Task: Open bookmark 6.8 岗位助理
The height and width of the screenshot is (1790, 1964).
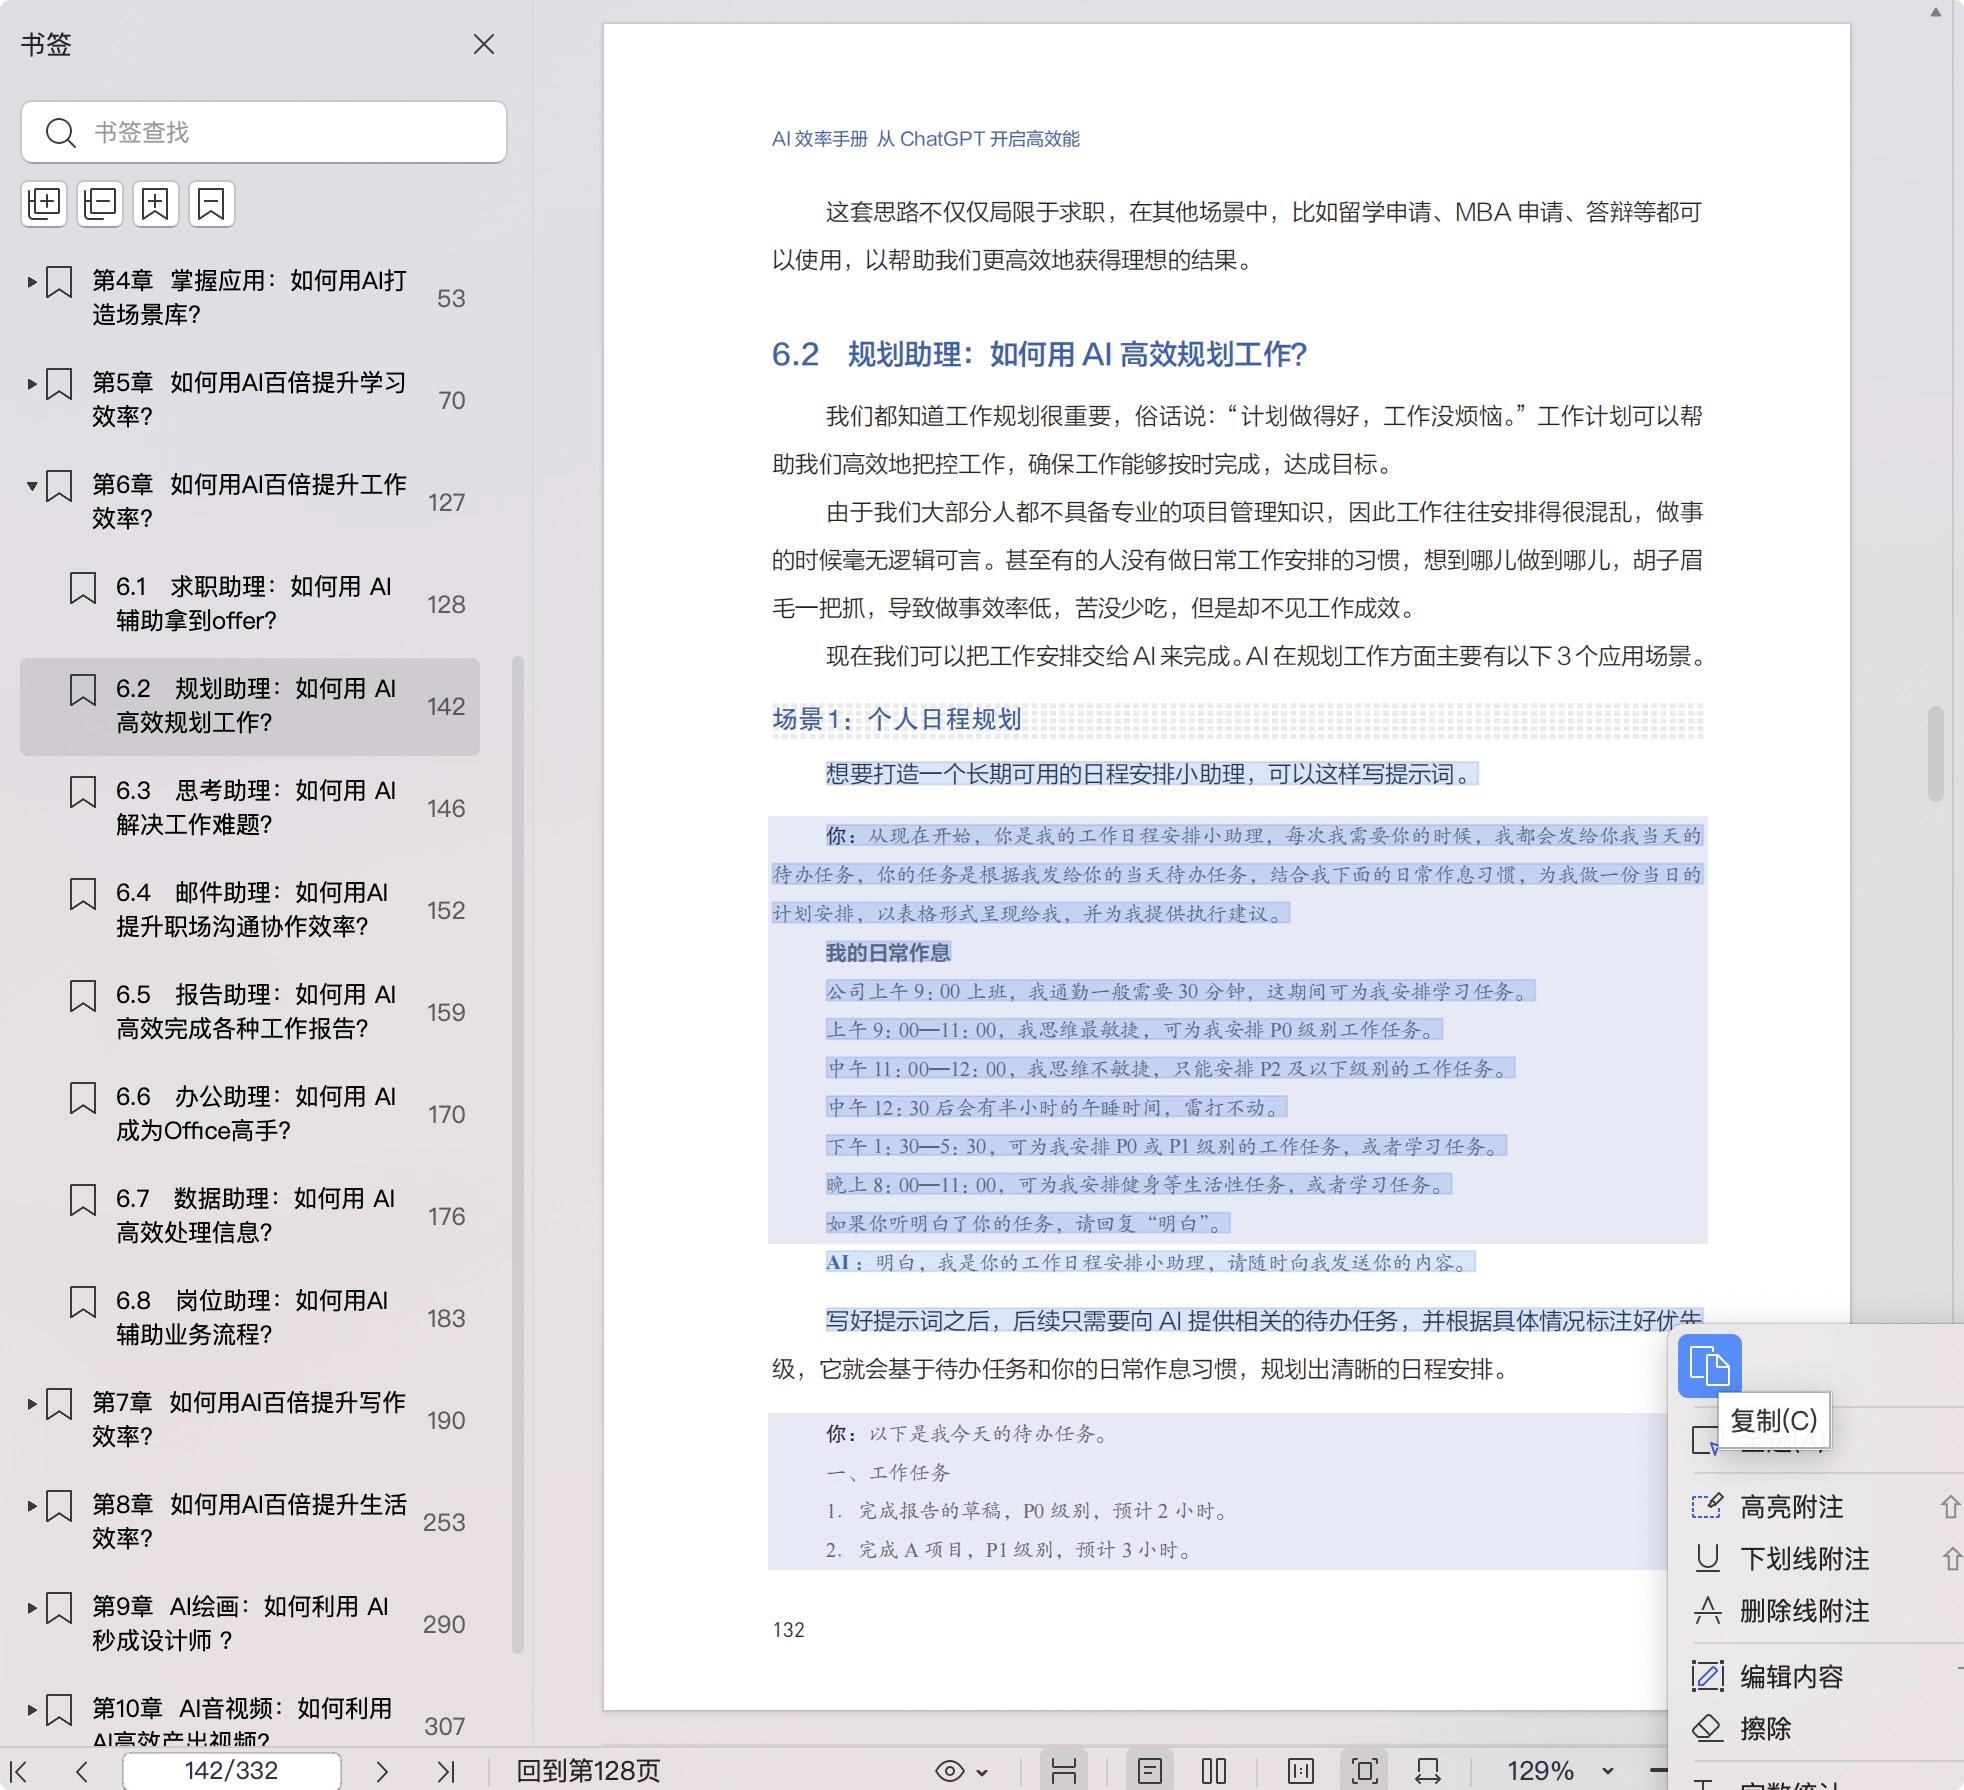Action: coord(250,1318)
